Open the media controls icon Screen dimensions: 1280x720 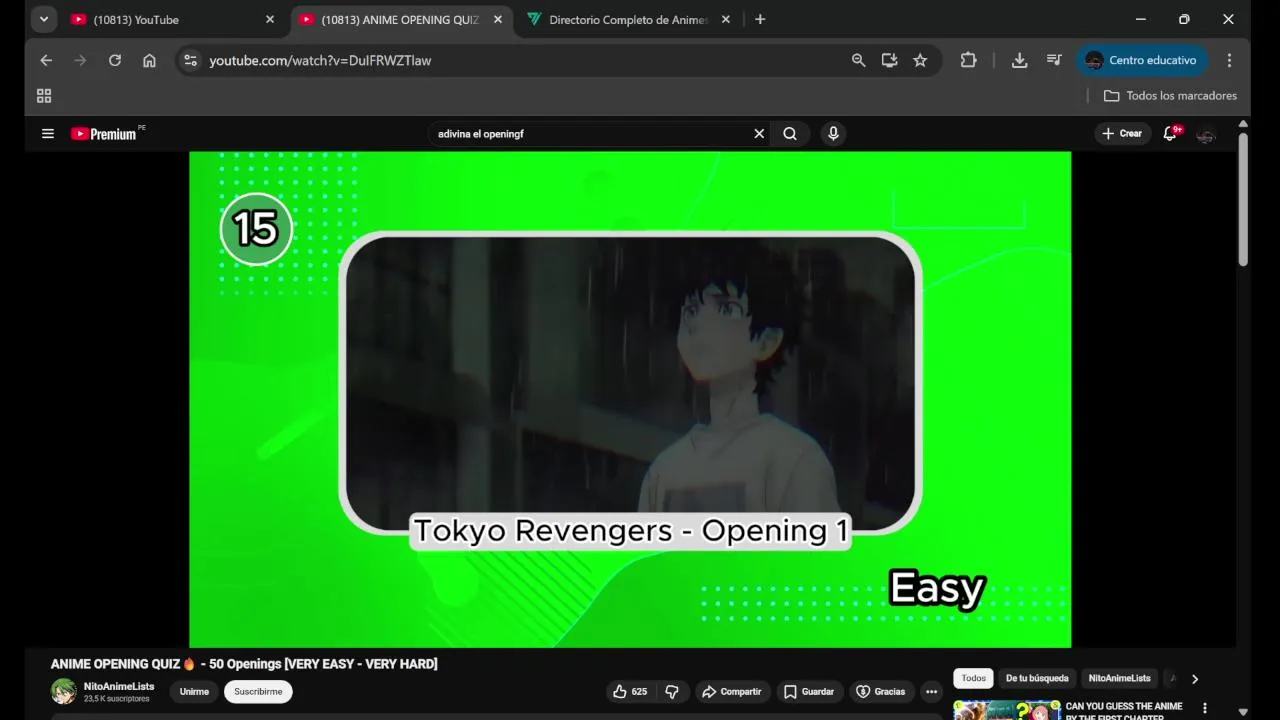point(1054,60)
